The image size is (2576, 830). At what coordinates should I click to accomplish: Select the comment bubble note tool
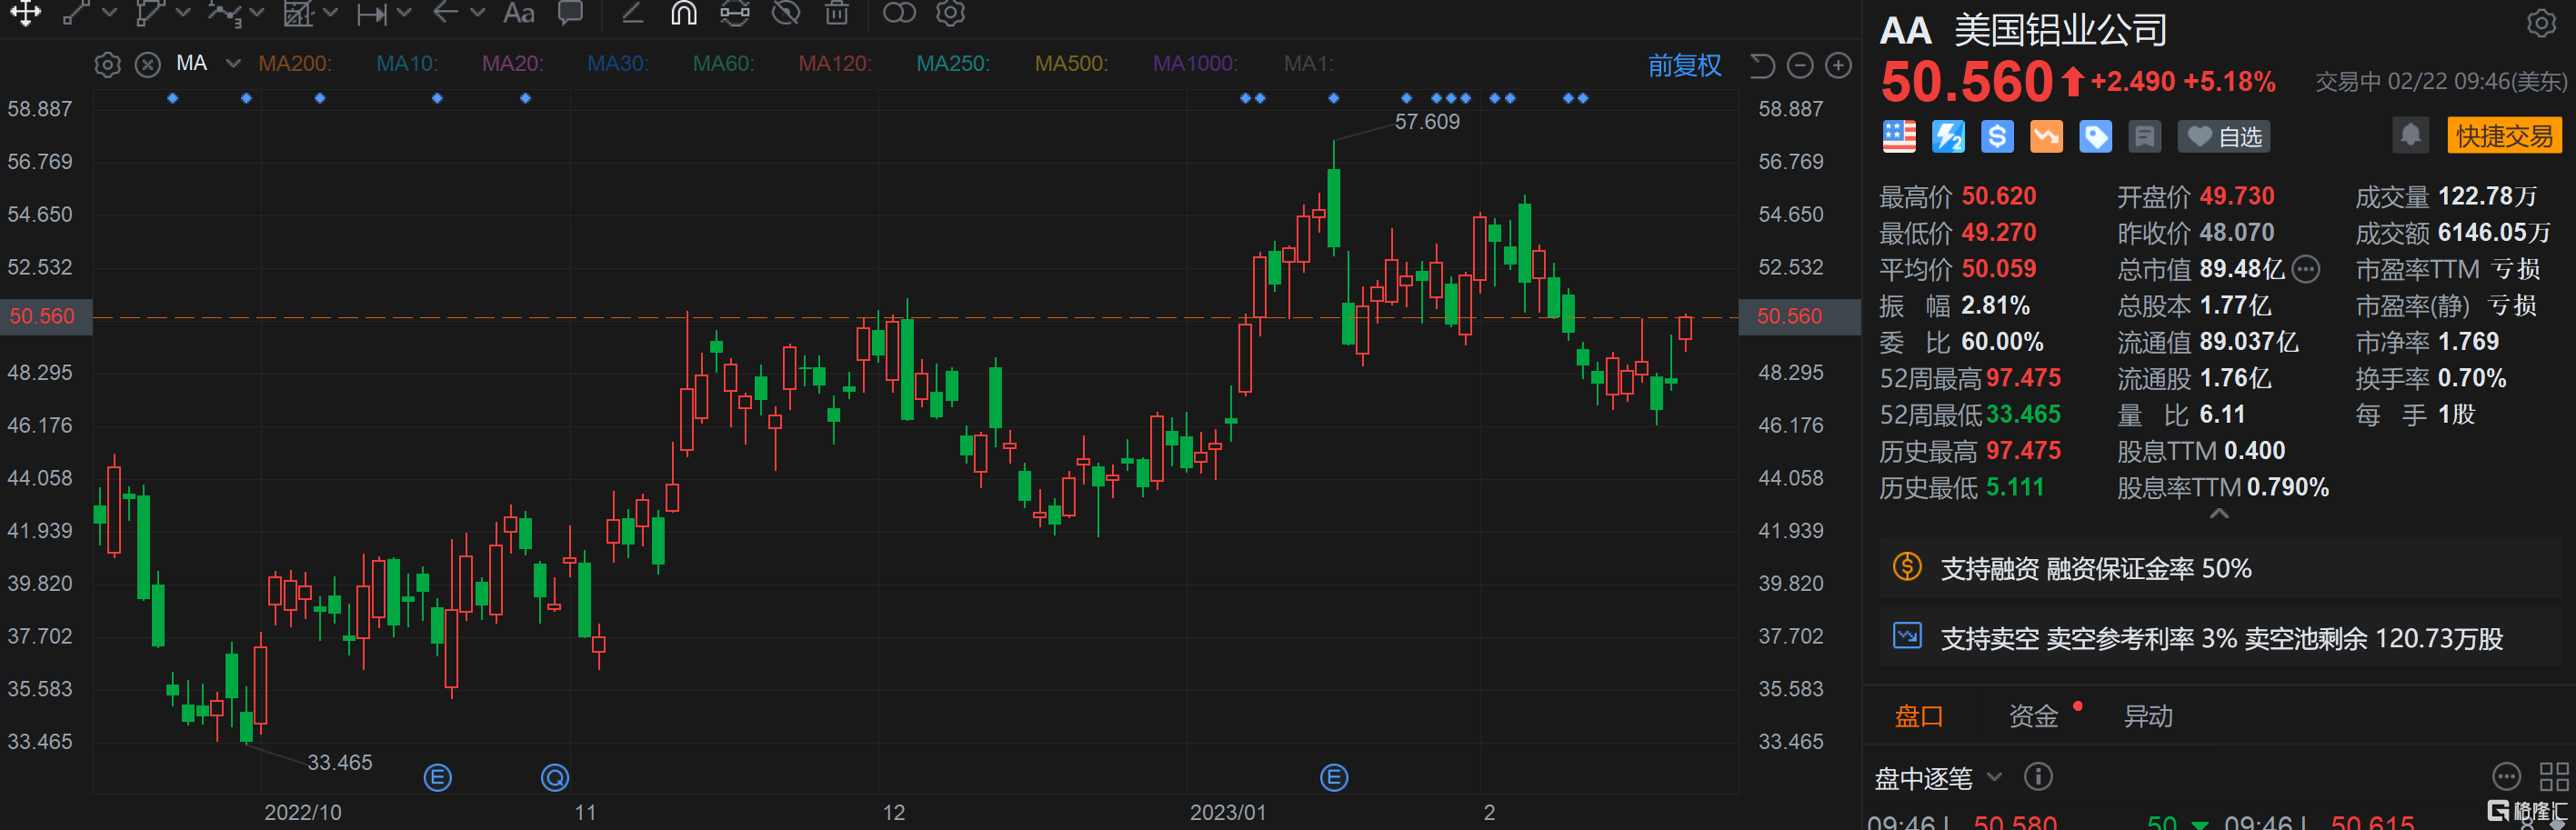pyautogui.click(x=570, y=13)
